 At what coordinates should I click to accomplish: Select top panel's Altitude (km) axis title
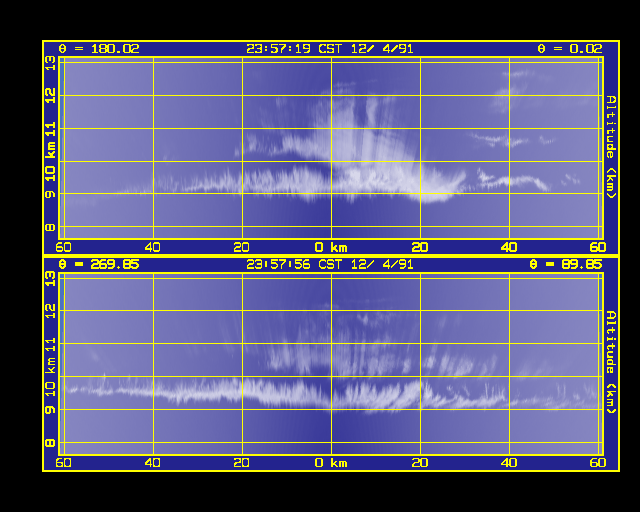click(611, 147)
